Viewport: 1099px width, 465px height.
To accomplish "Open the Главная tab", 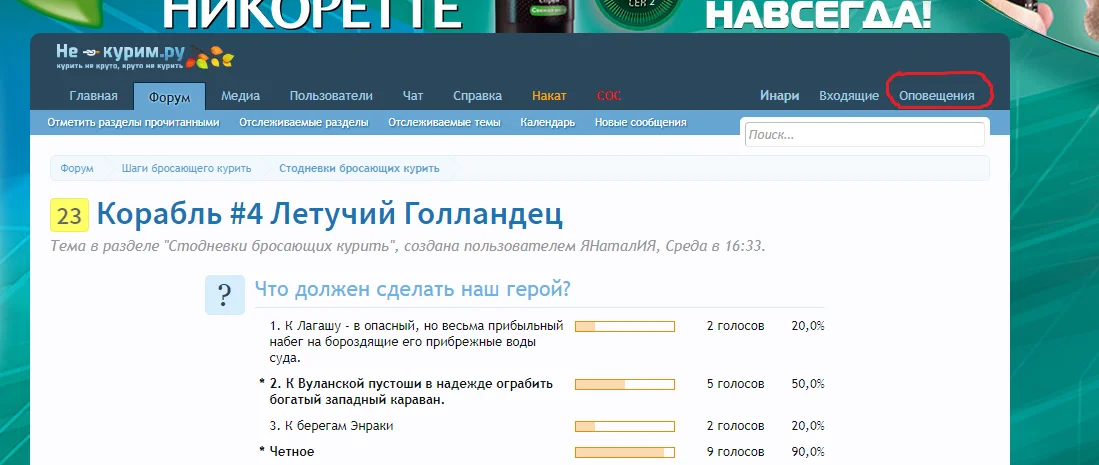I will click(x=93, y=96).
